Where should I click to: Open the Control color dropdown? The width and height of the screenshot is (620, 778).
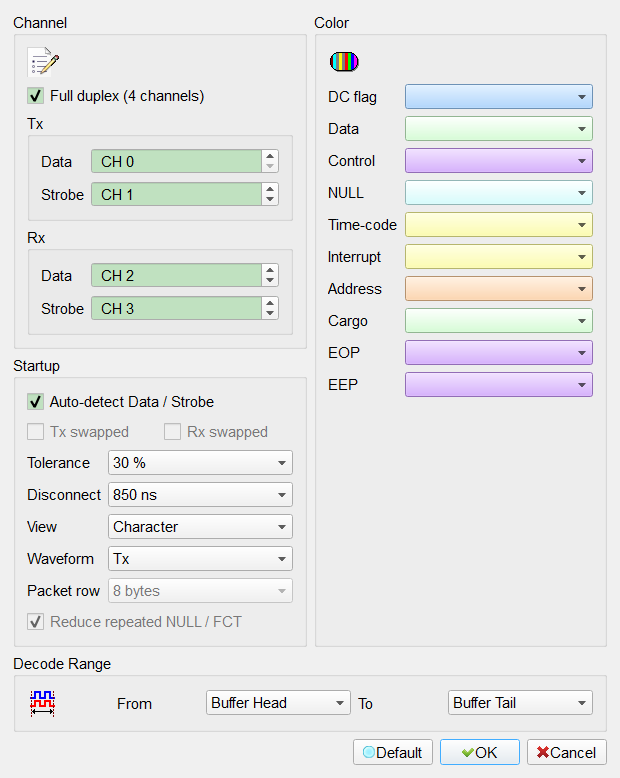(x=498, y=161)
